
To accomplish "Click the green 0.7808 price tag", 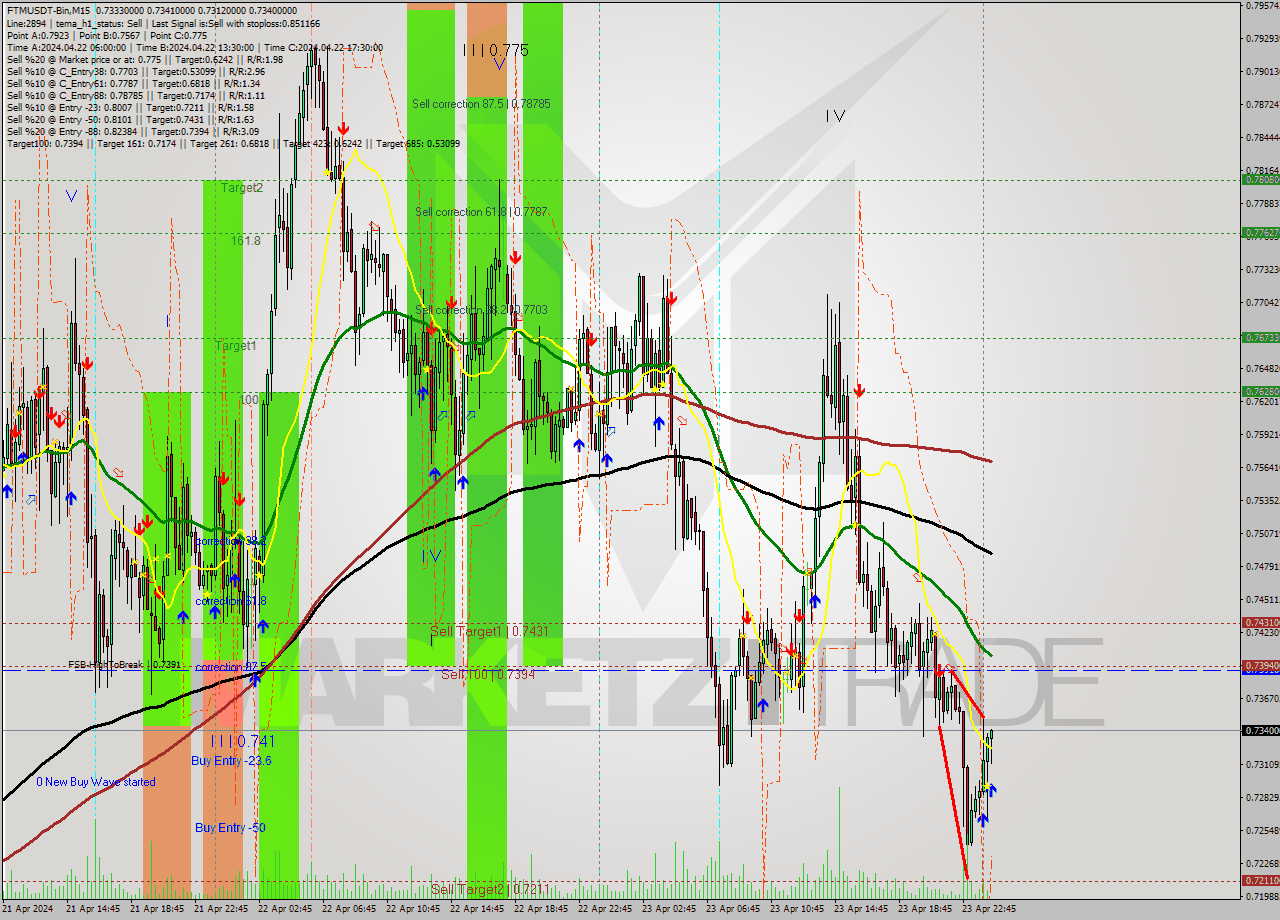I will pyautogui.click(x=1260, y=180).
